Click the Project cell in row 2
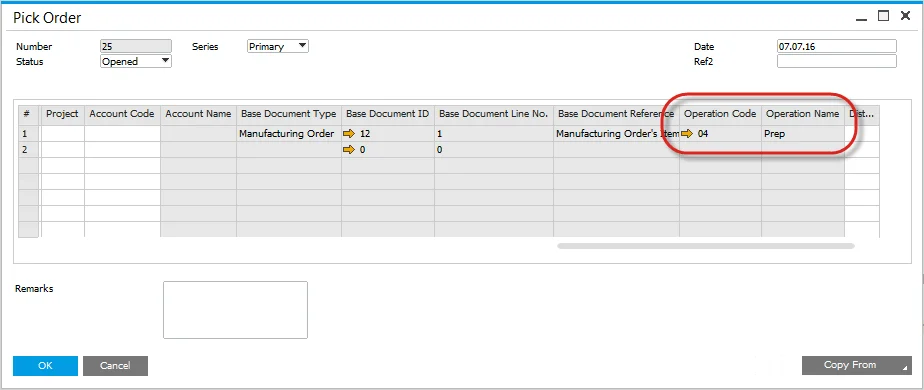The image size is (924, 390). [62, 150]
